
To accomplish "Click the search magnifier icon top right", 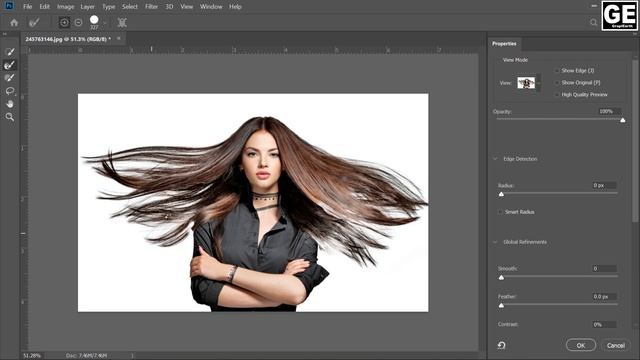I will 593,22.
